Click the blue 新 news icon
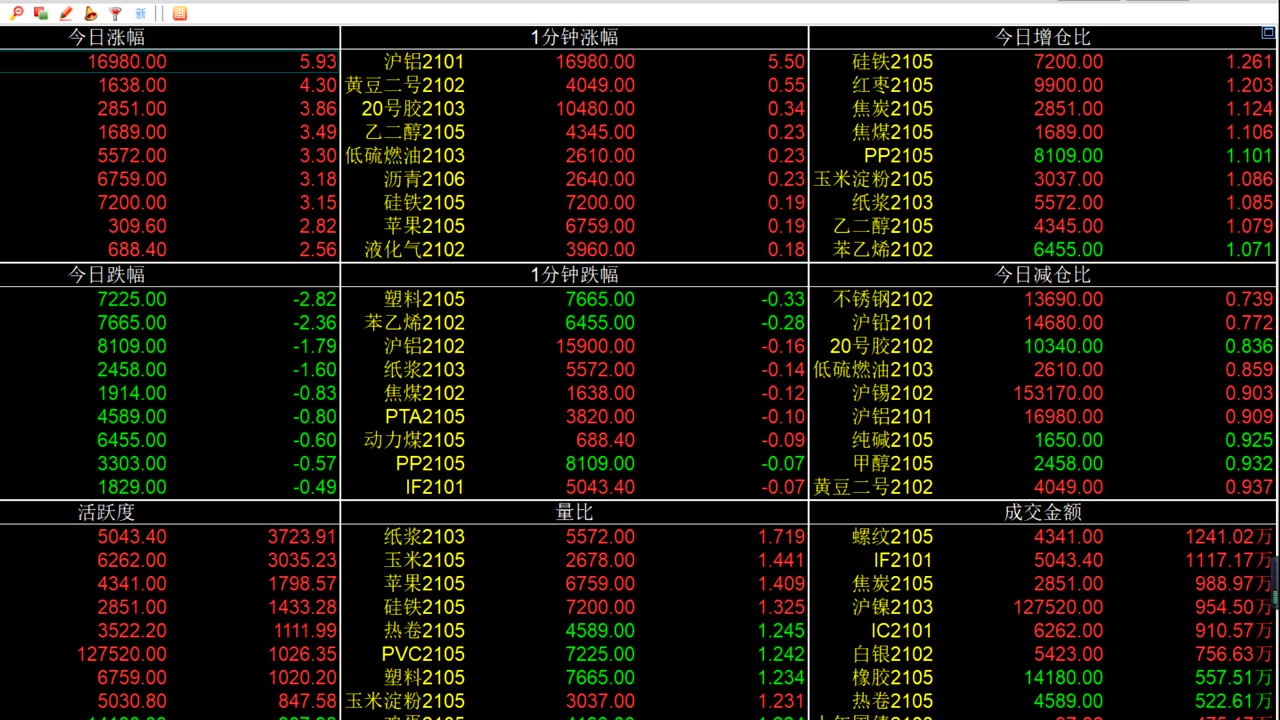This screenshot has height=720, width=1280. pos(140,13)
